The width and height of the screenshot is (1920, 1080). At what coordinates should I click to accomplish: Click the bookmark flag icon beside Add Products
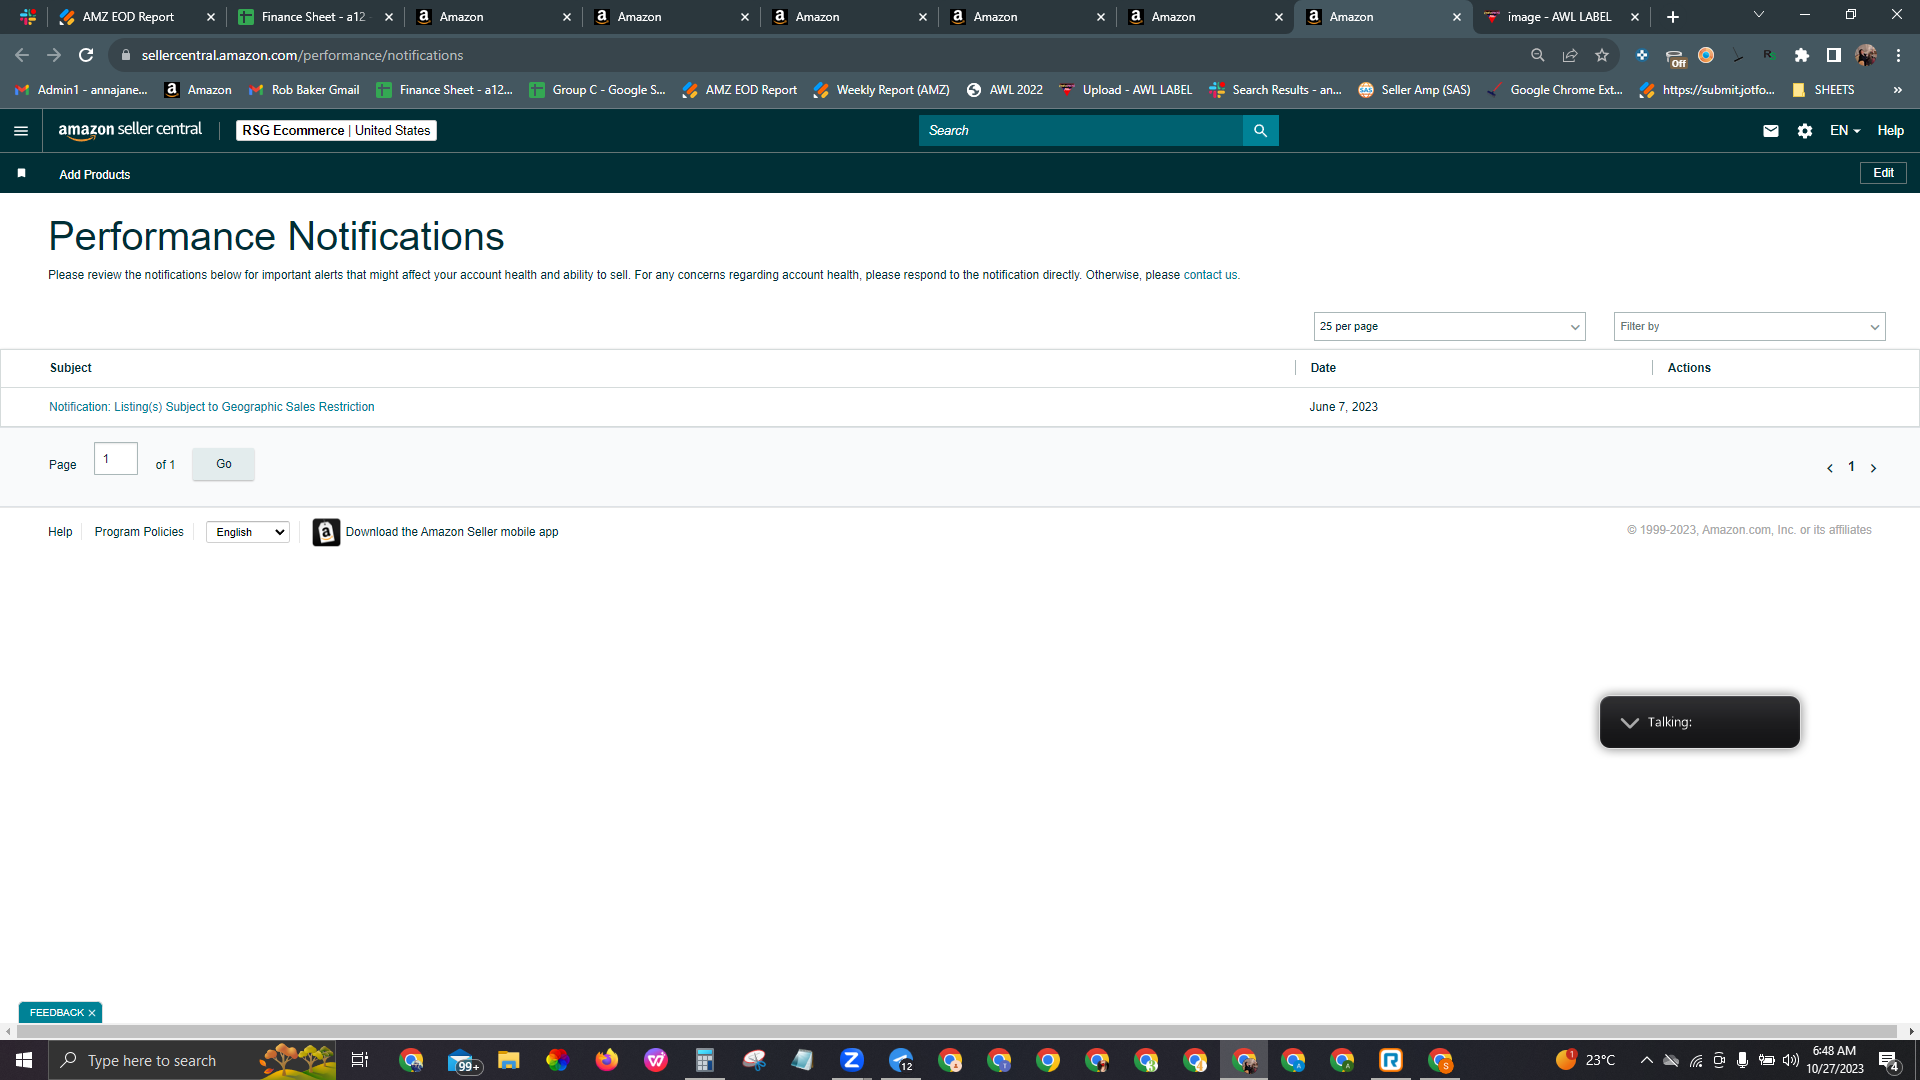[22, 174]
